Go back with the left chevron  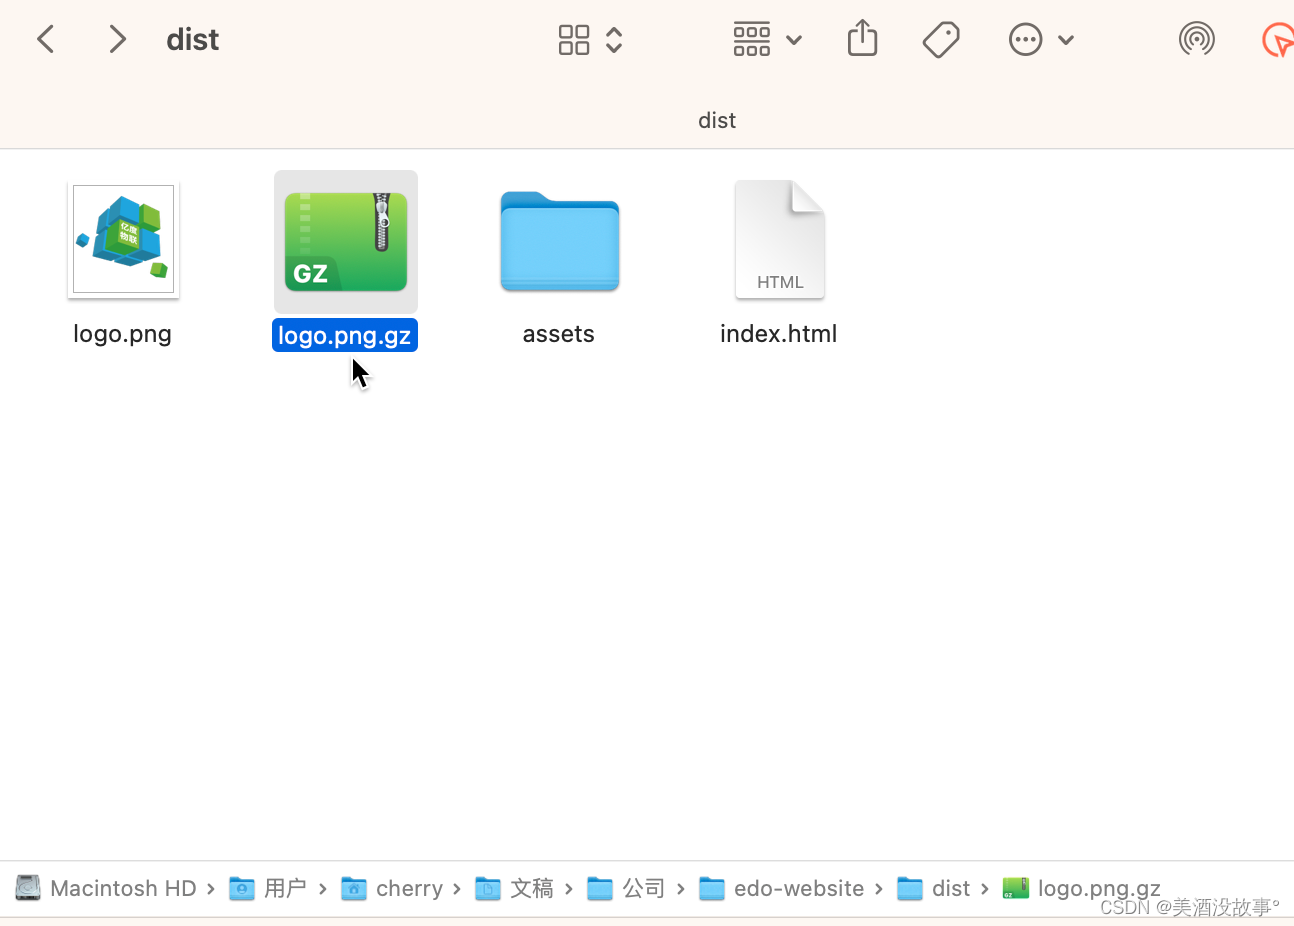pos(45,40)
